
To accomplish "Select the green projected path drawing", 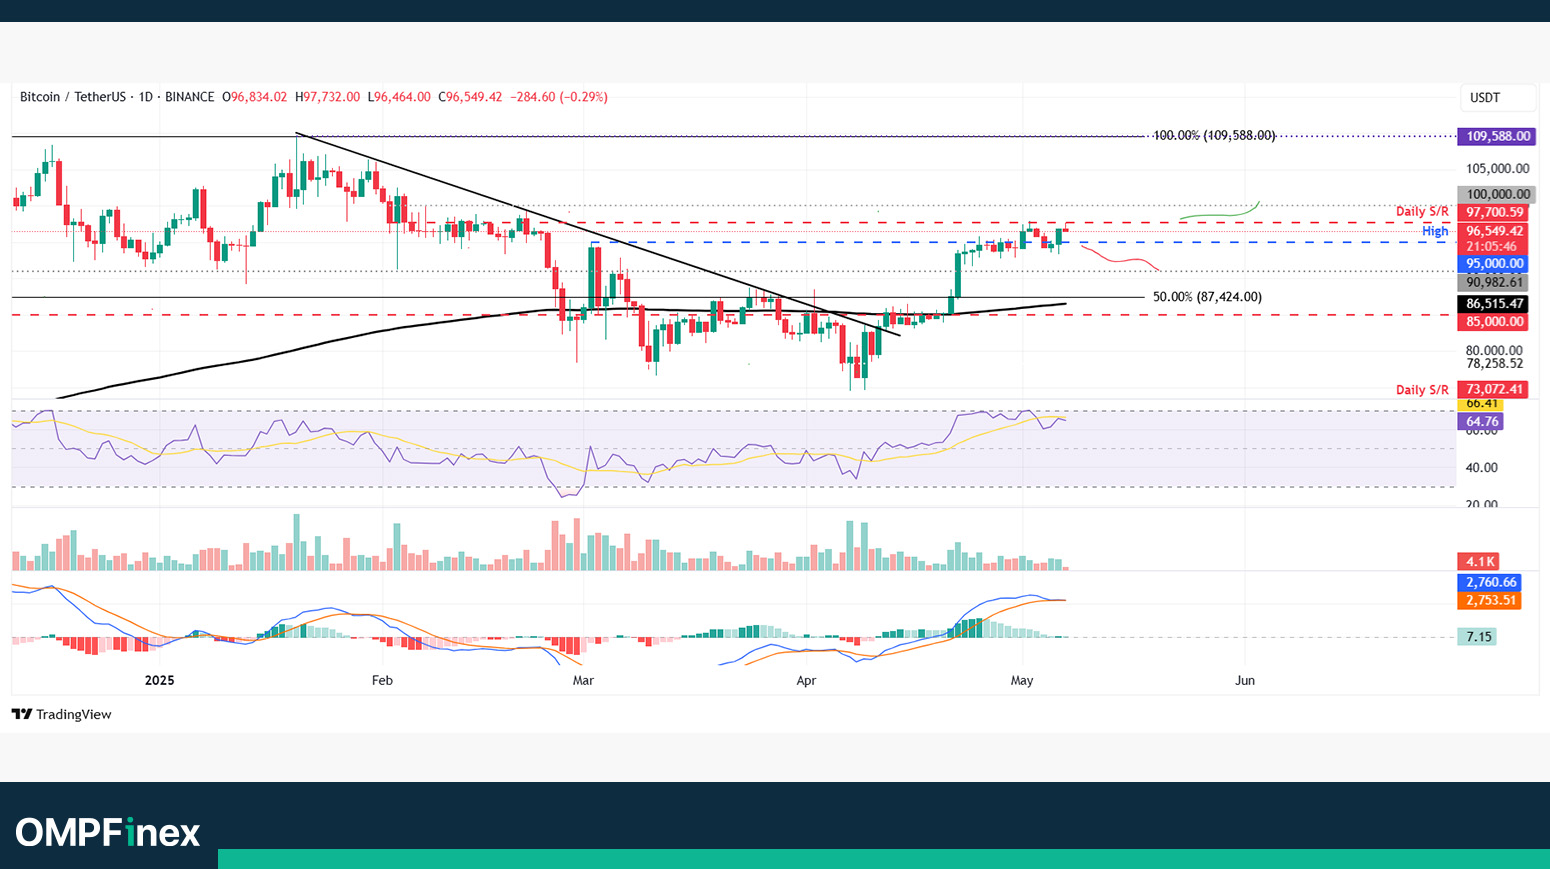I will point(1220,213).
